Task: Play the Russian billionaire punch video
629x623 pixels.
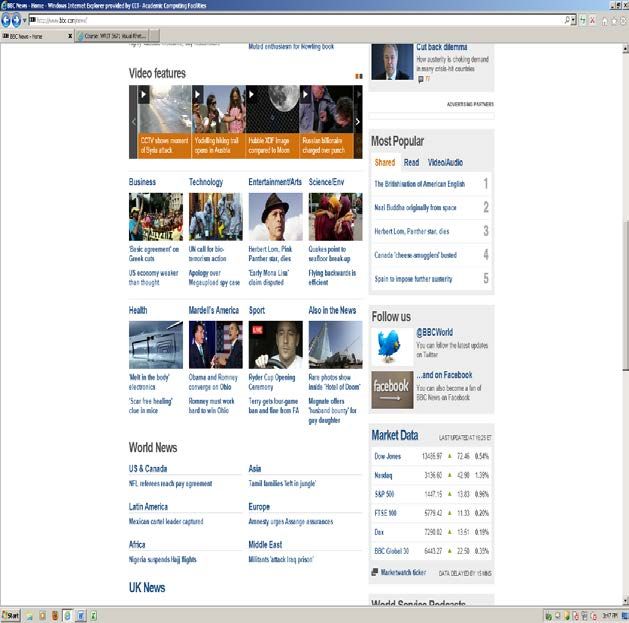Action: pos(327,122)
